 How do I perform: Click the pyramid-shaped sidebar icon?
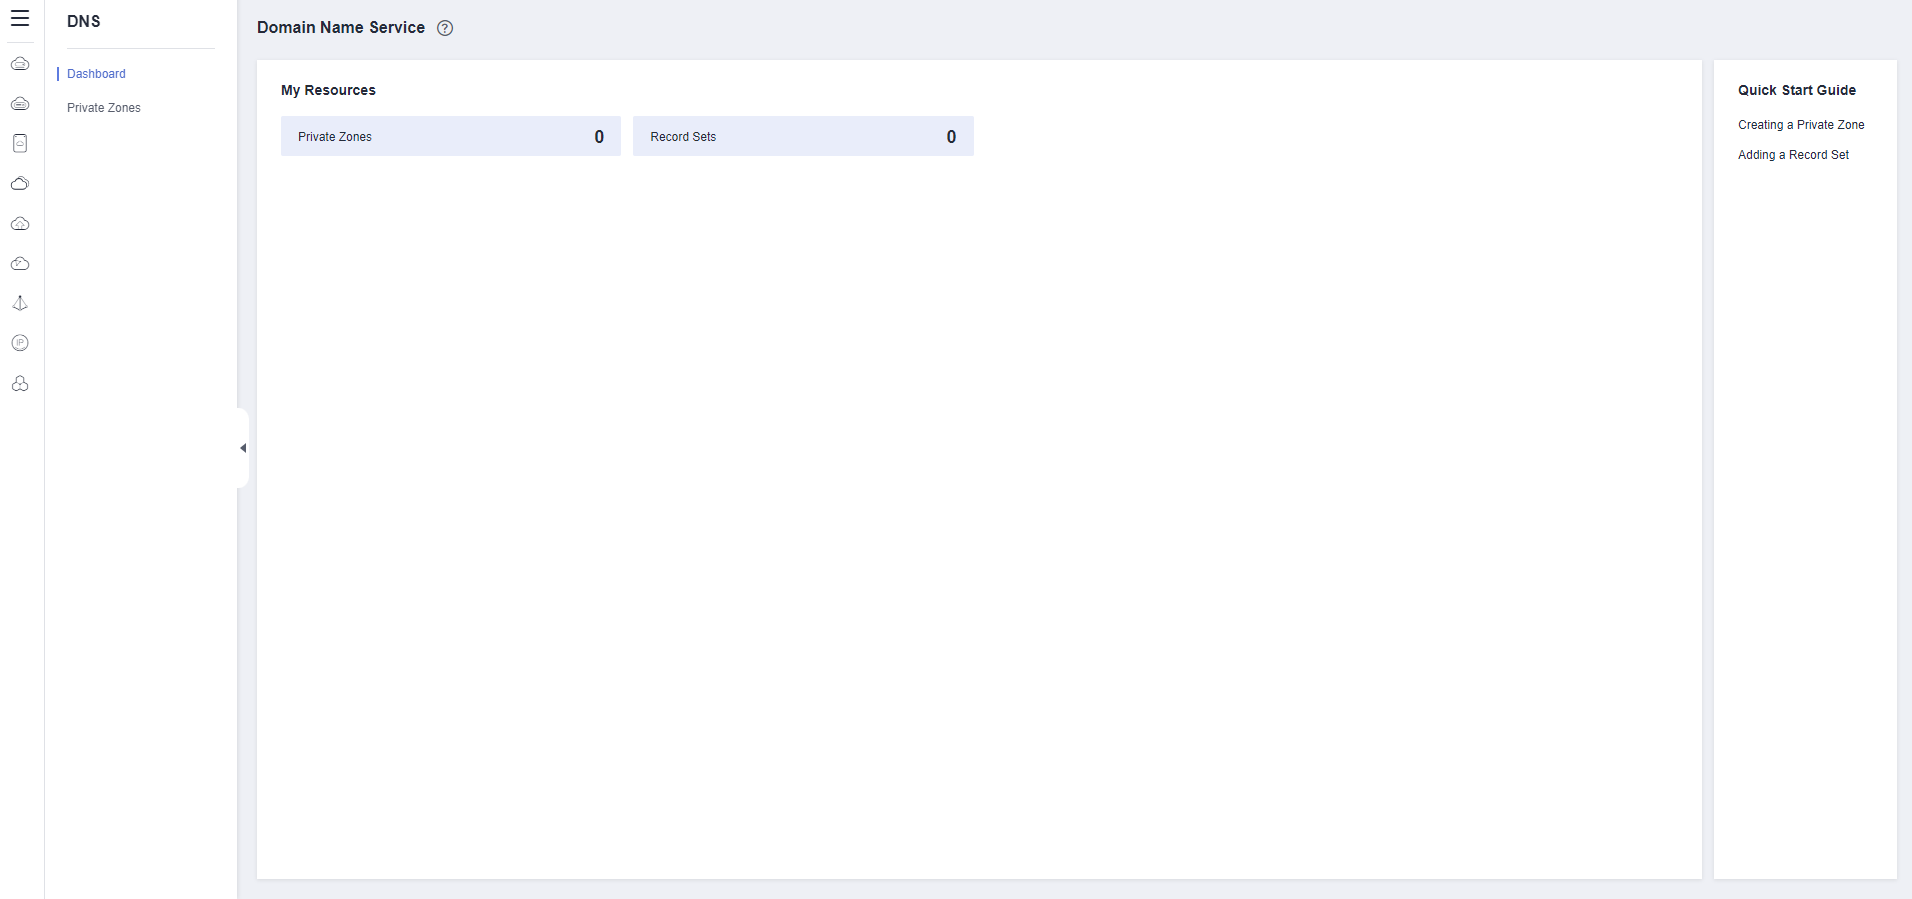(x=20, y=303)
